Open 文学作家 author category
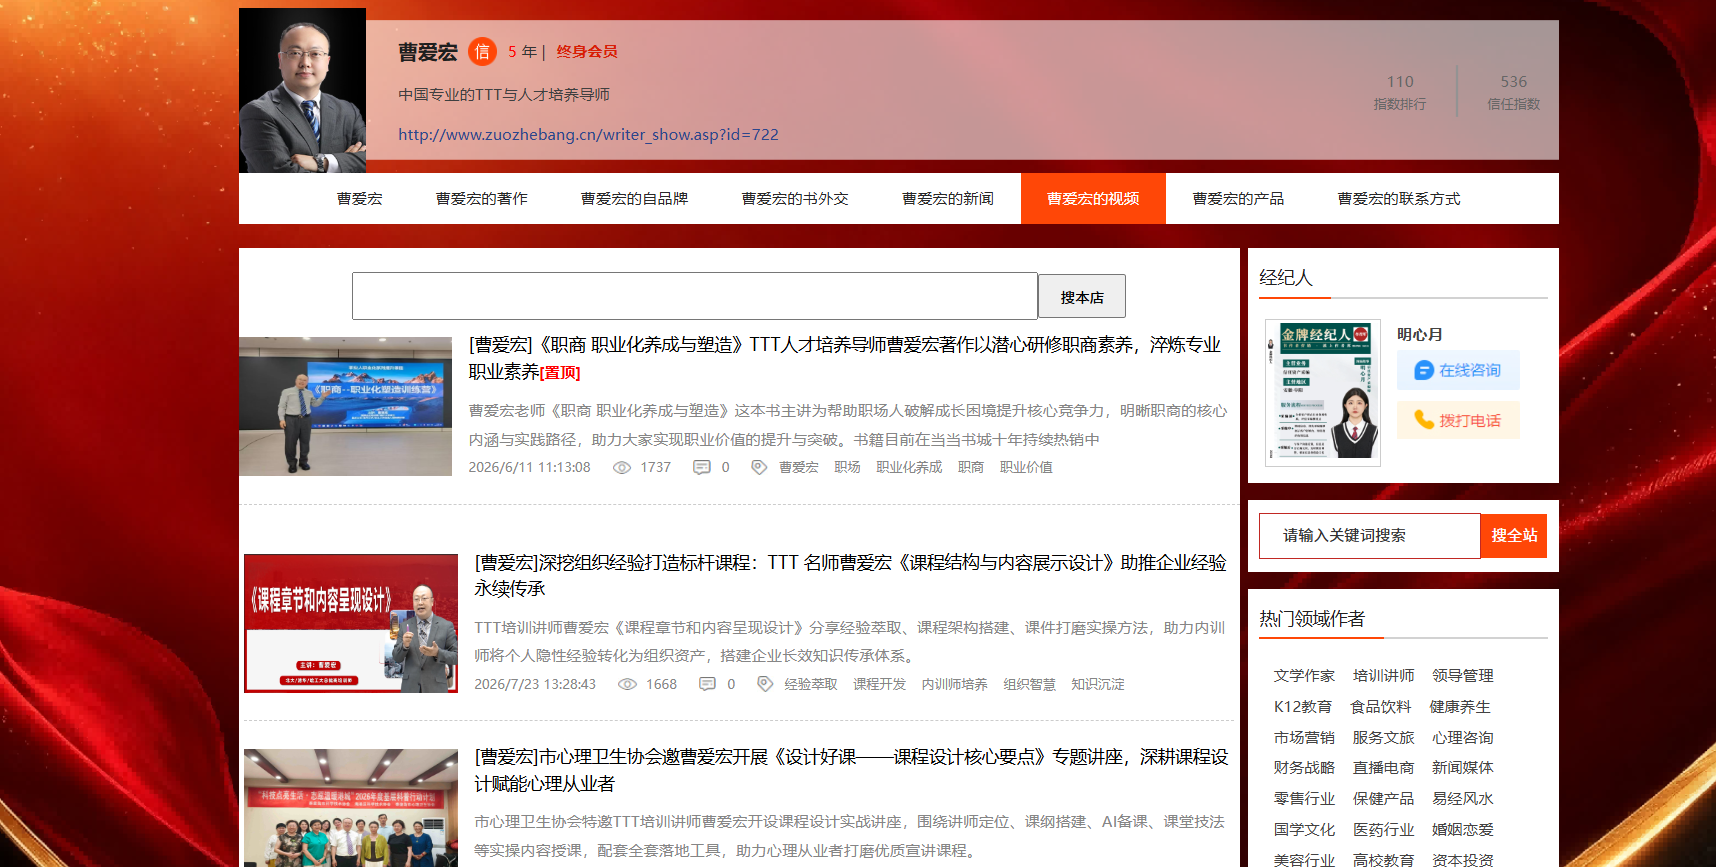1716x867 pixels. [x=1304, y=676]
